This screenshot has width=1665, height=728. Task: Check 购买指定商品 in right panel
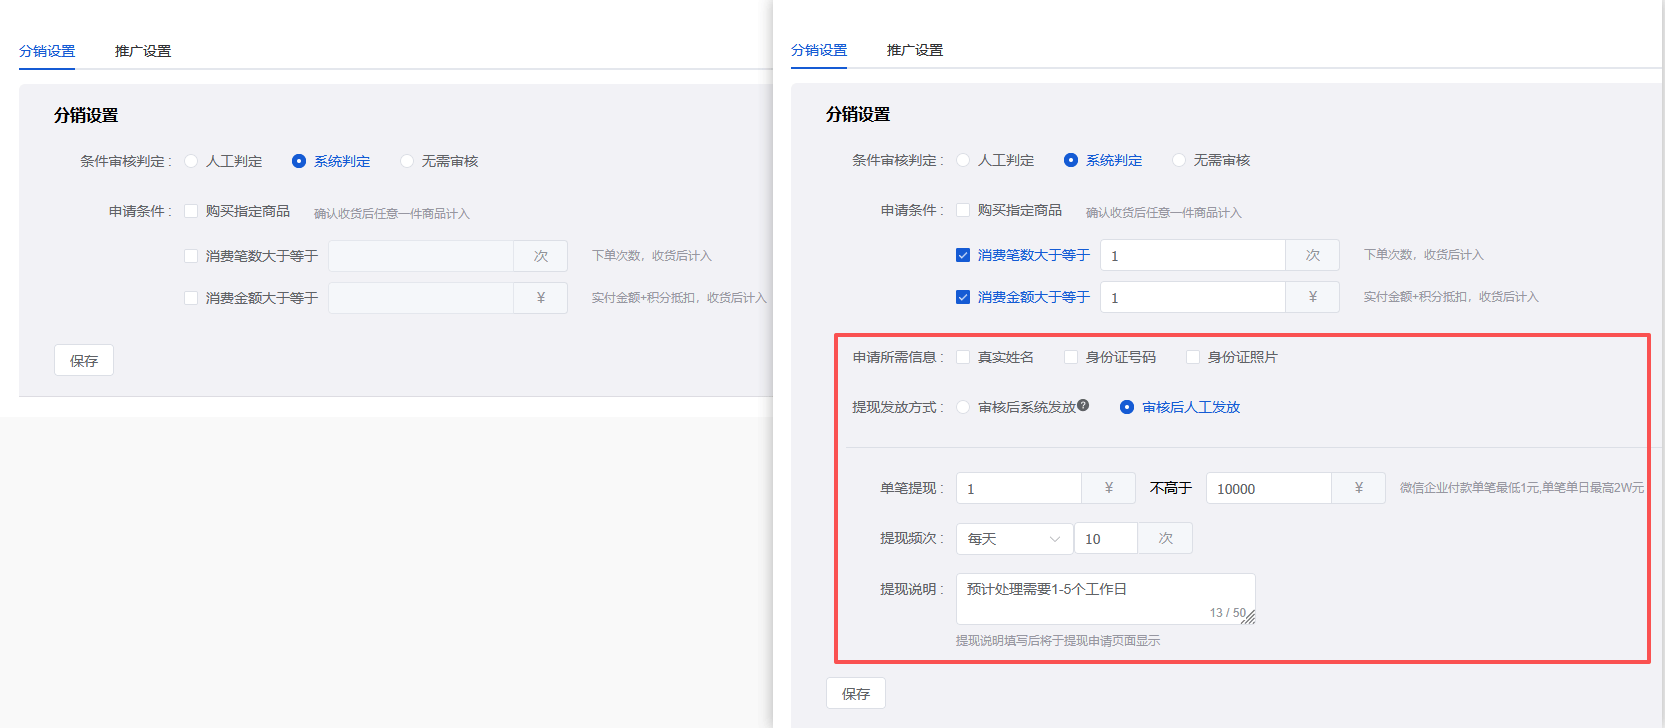(x=963, y=210)
